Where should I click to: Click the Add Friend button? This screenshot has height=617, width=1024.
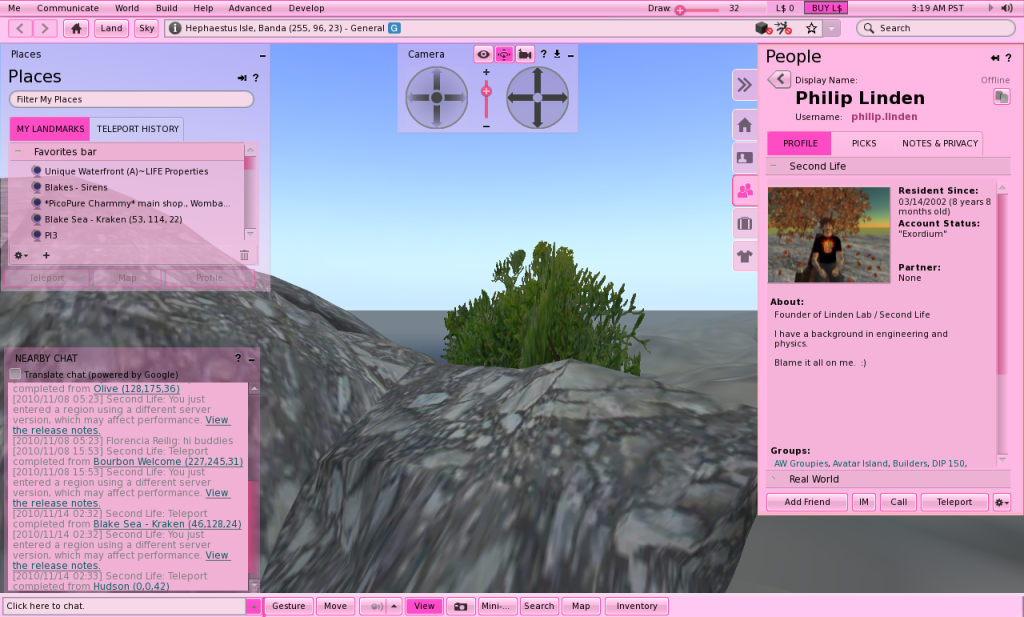click(x=806, y=502)
